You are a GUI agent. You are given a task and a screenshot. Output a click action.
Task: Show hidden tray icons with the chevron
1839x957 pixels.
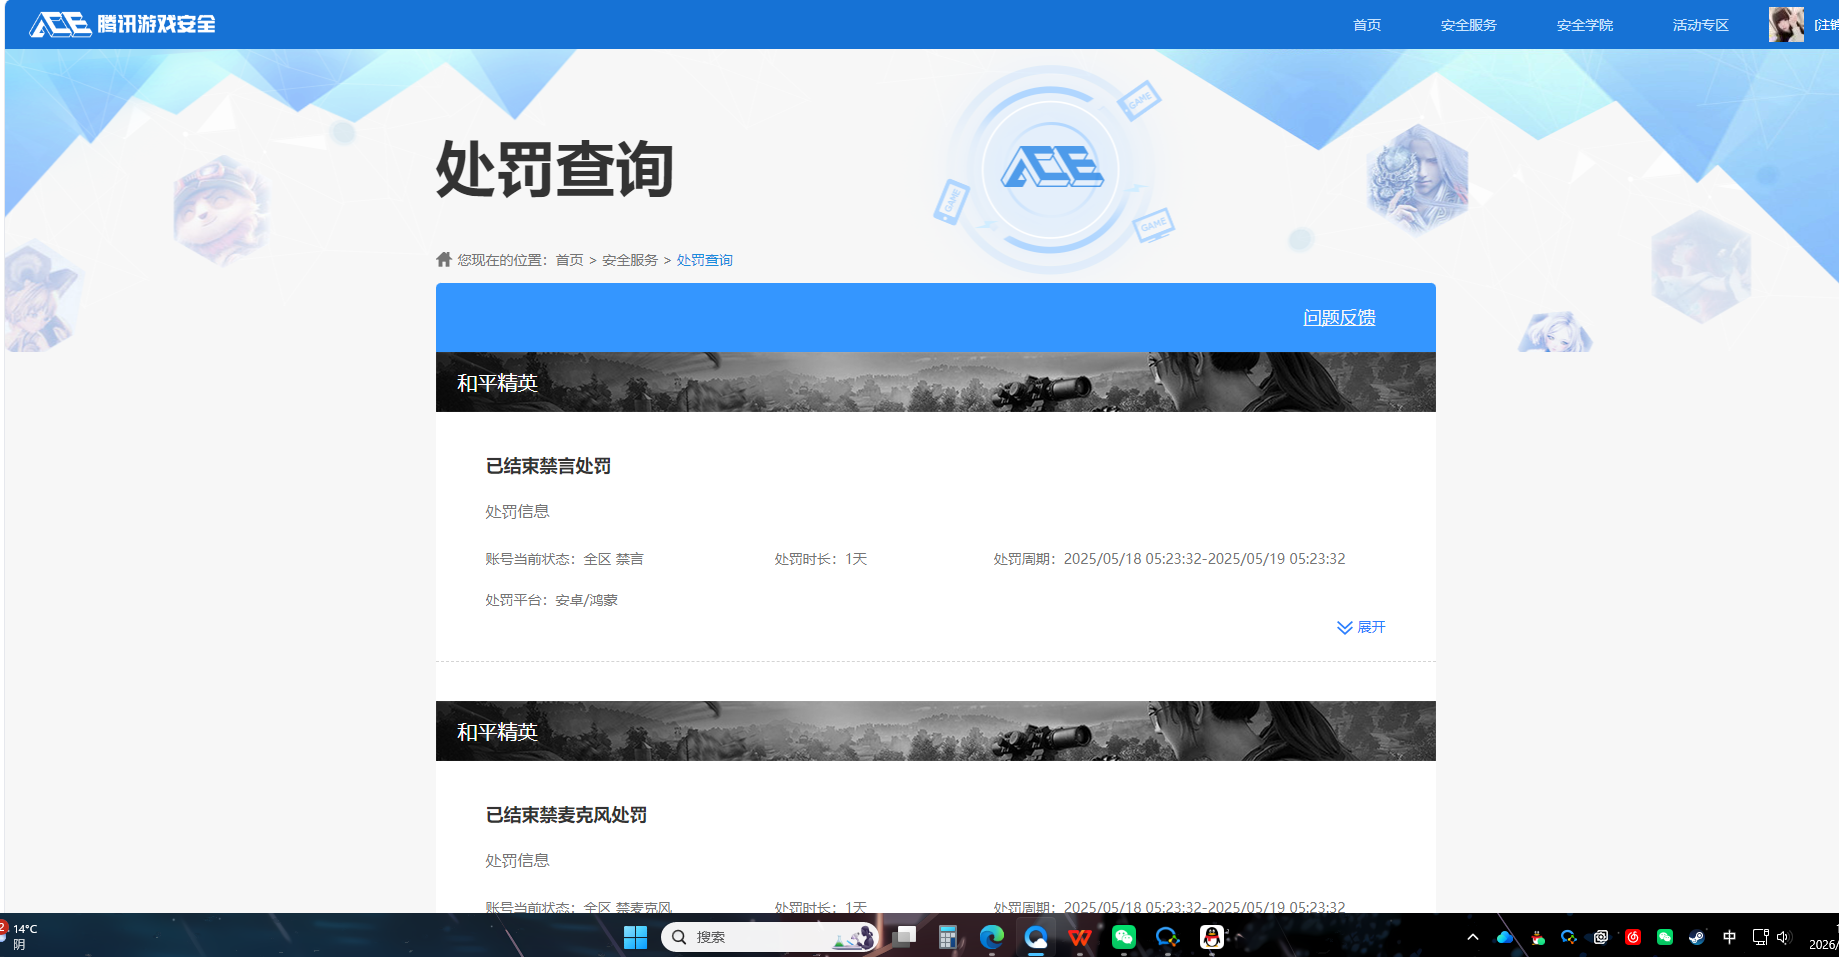tap(1472, 937)
